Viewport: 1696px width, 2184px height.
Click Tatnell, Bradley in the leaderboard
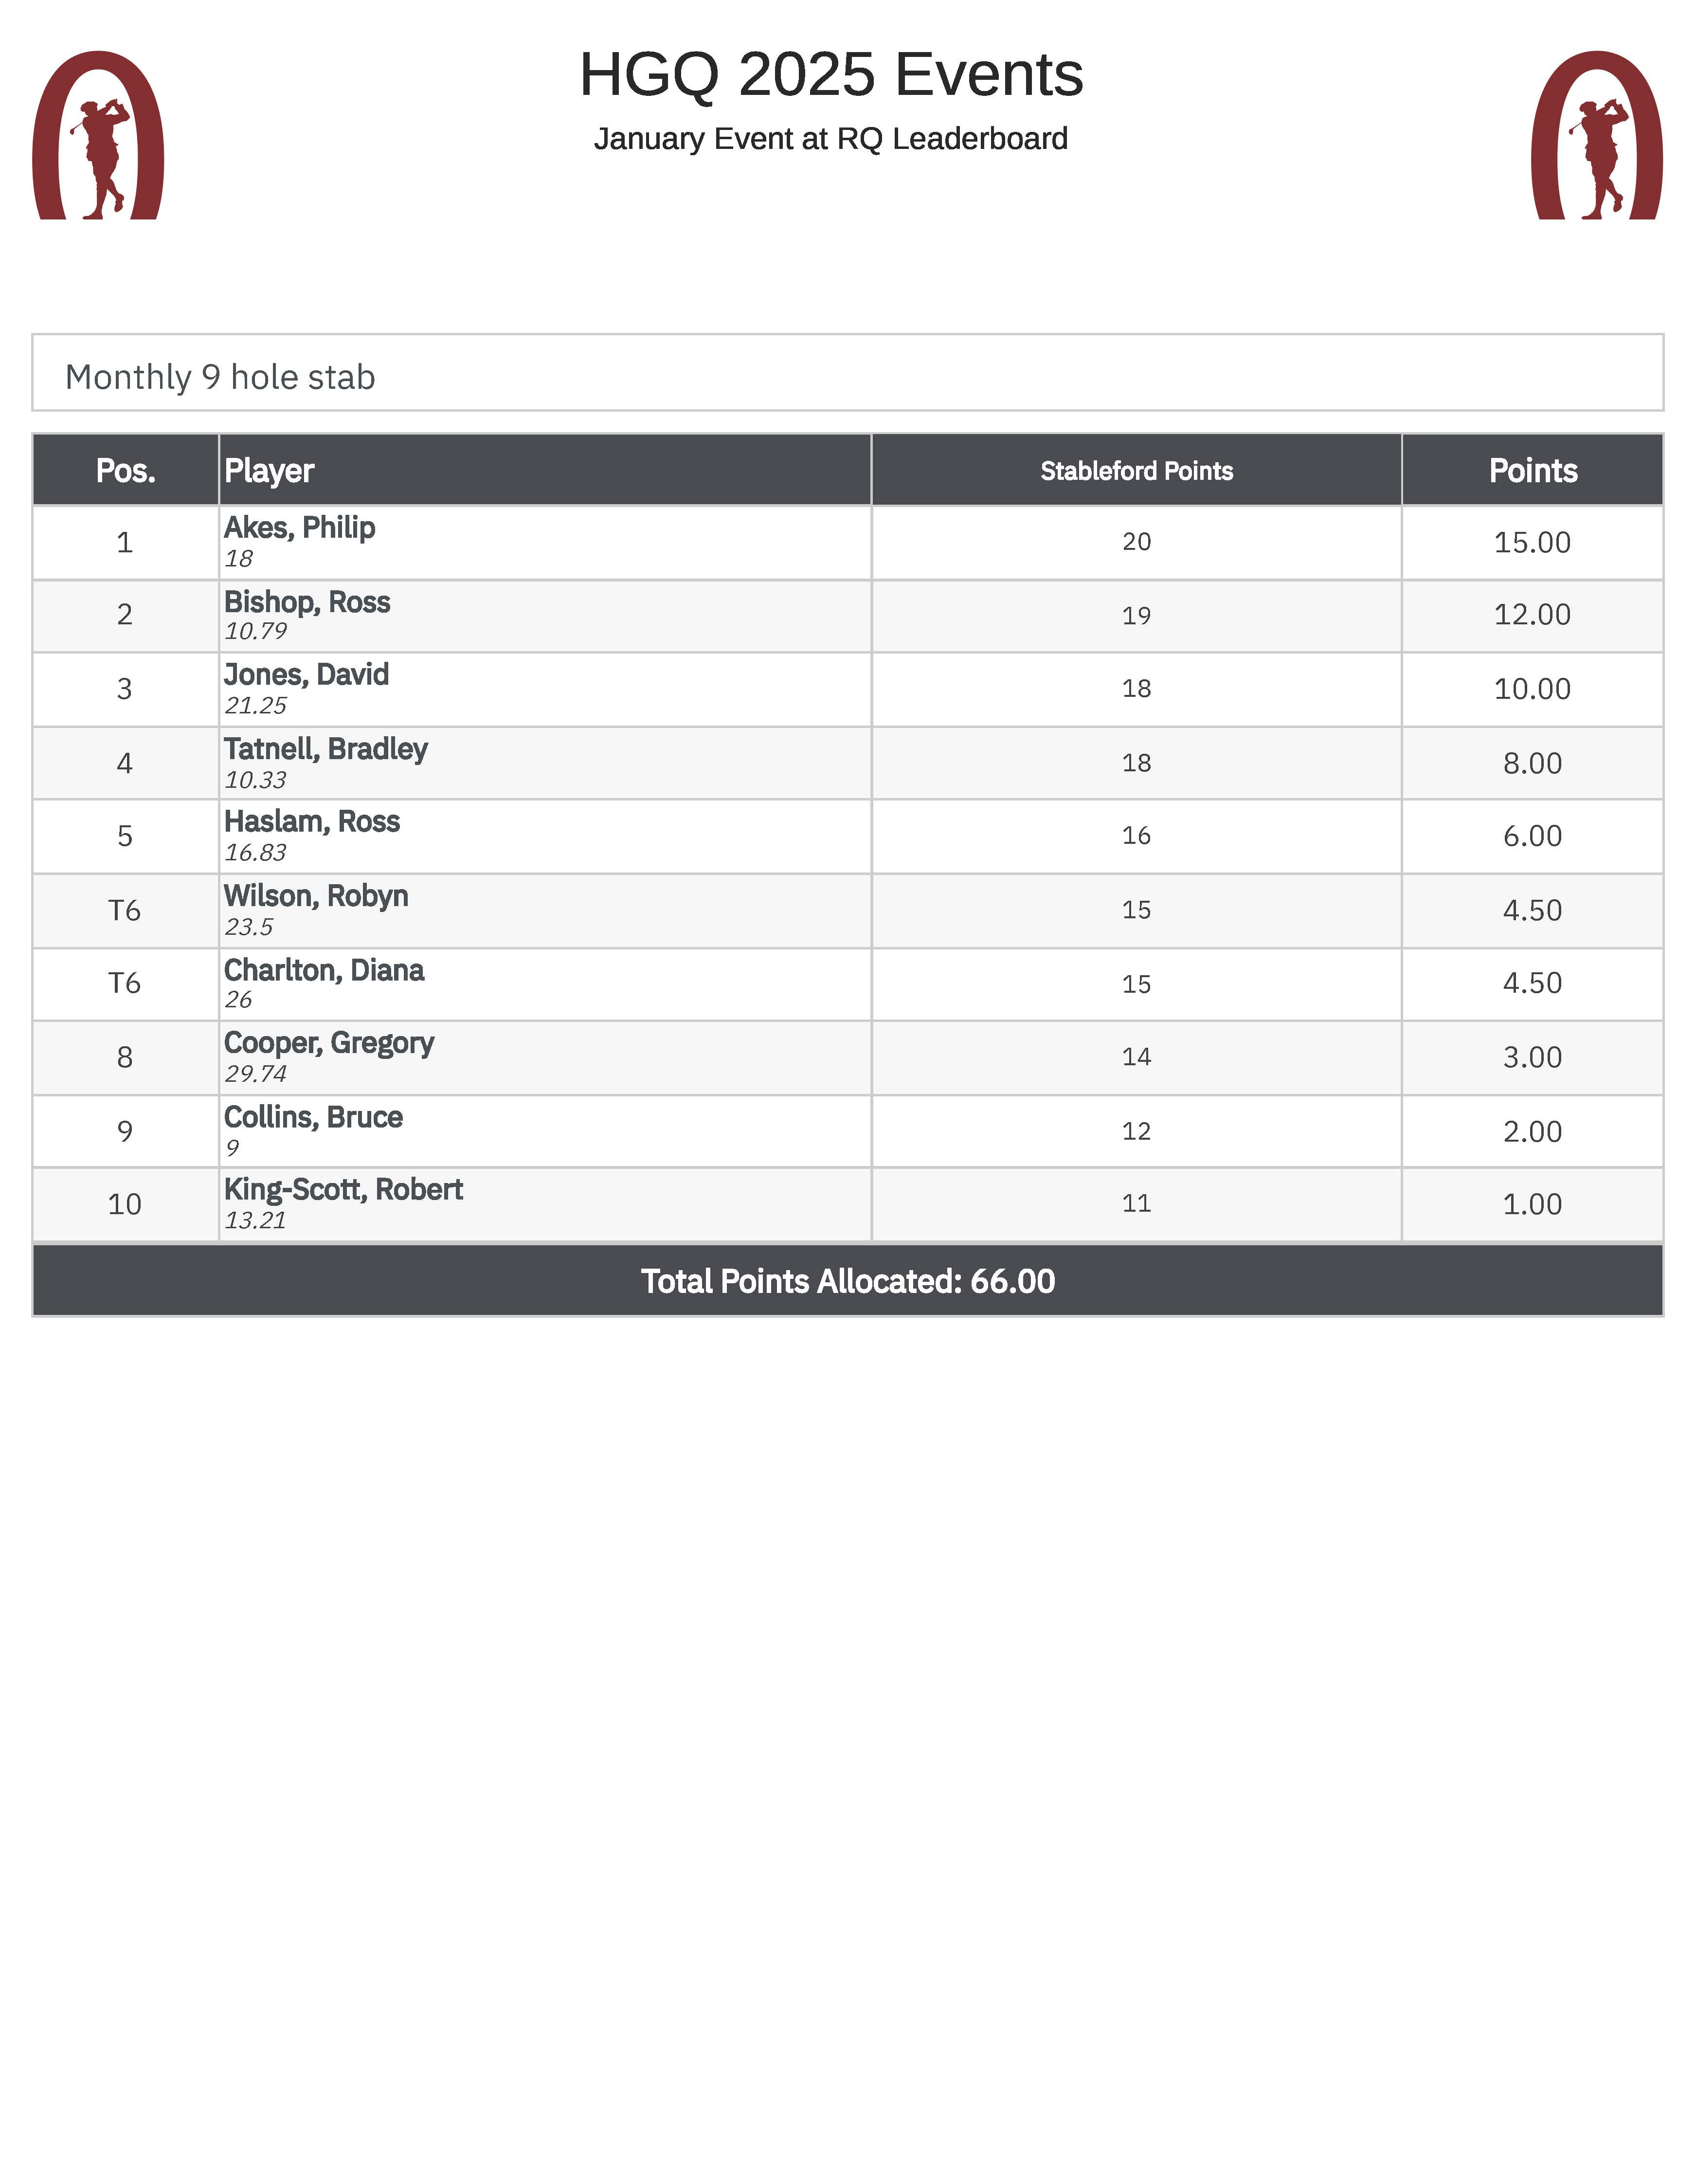(x=326, y=749)
